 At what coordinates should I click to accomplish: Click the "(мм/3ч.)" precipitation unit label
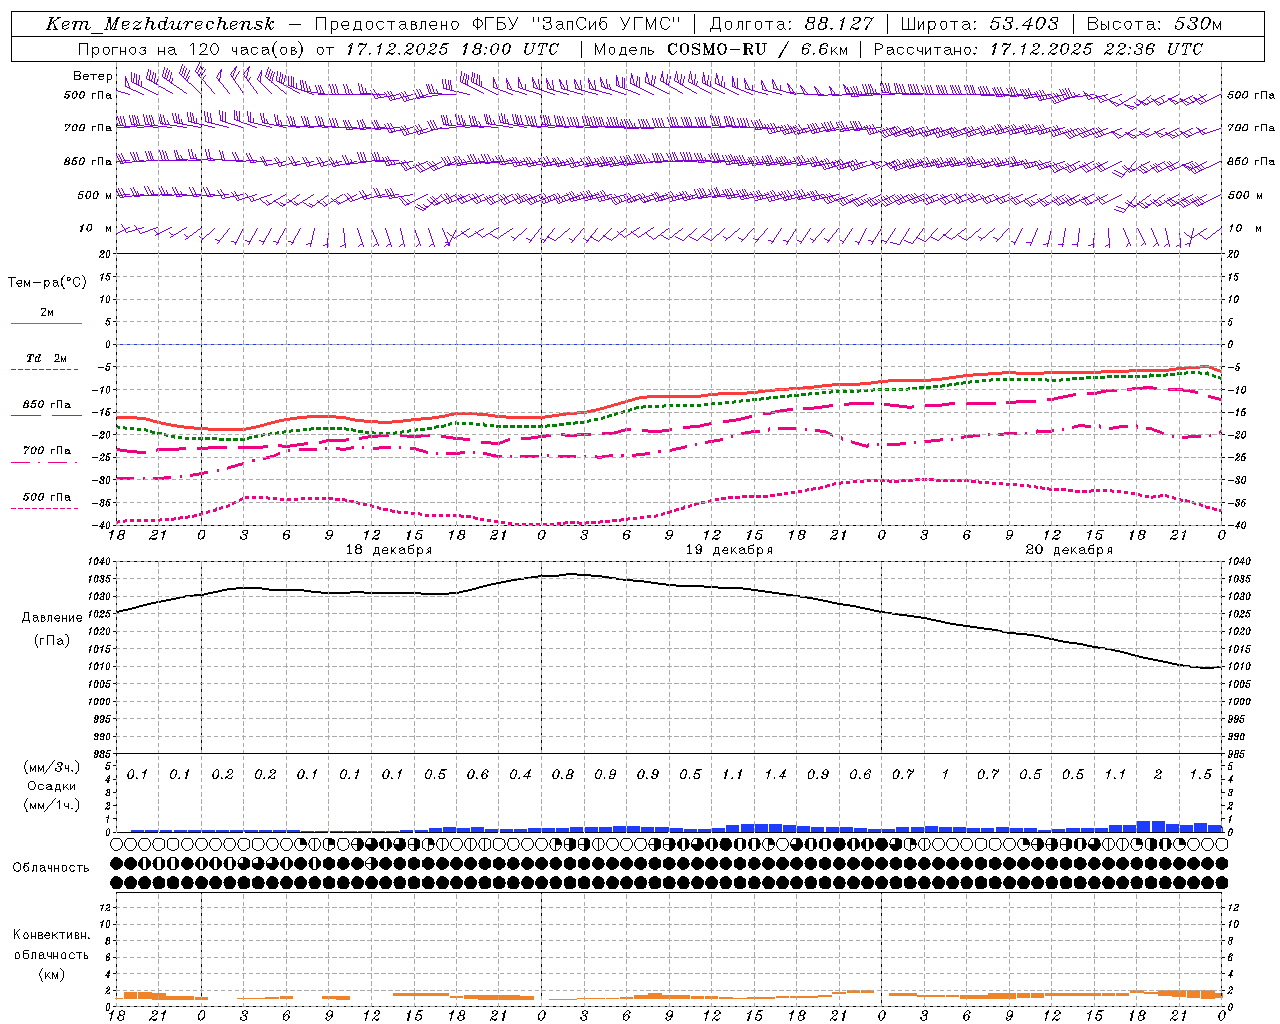(52, 767)
